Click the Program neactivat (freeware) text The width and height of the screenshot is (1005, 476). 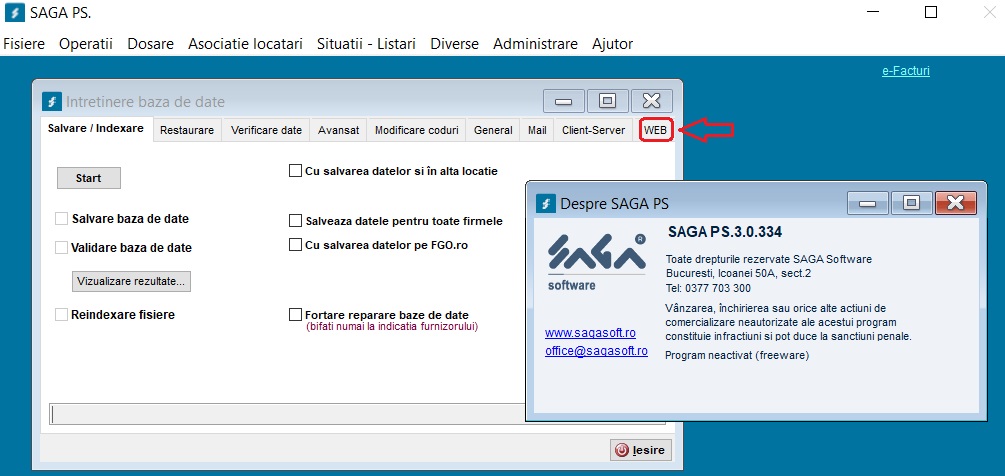coord(737,355)
